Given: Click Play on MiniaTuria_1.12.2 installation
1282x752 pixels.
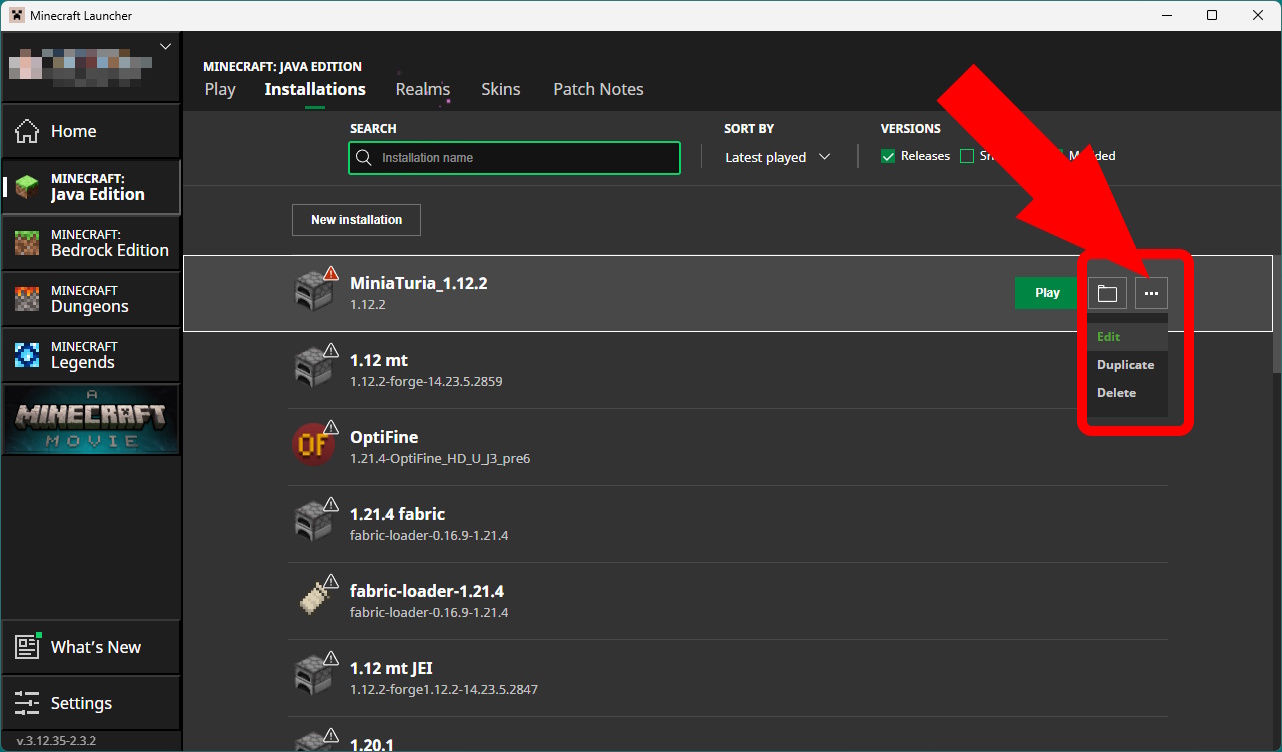Looking at the screenshot, I should [x=1047, y=293].
